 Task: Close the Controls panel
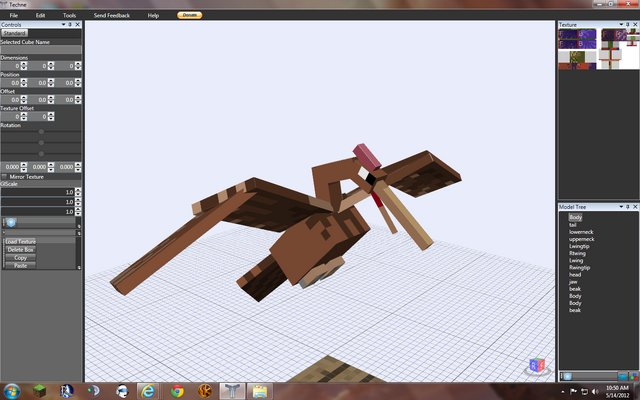click(78, 24)
